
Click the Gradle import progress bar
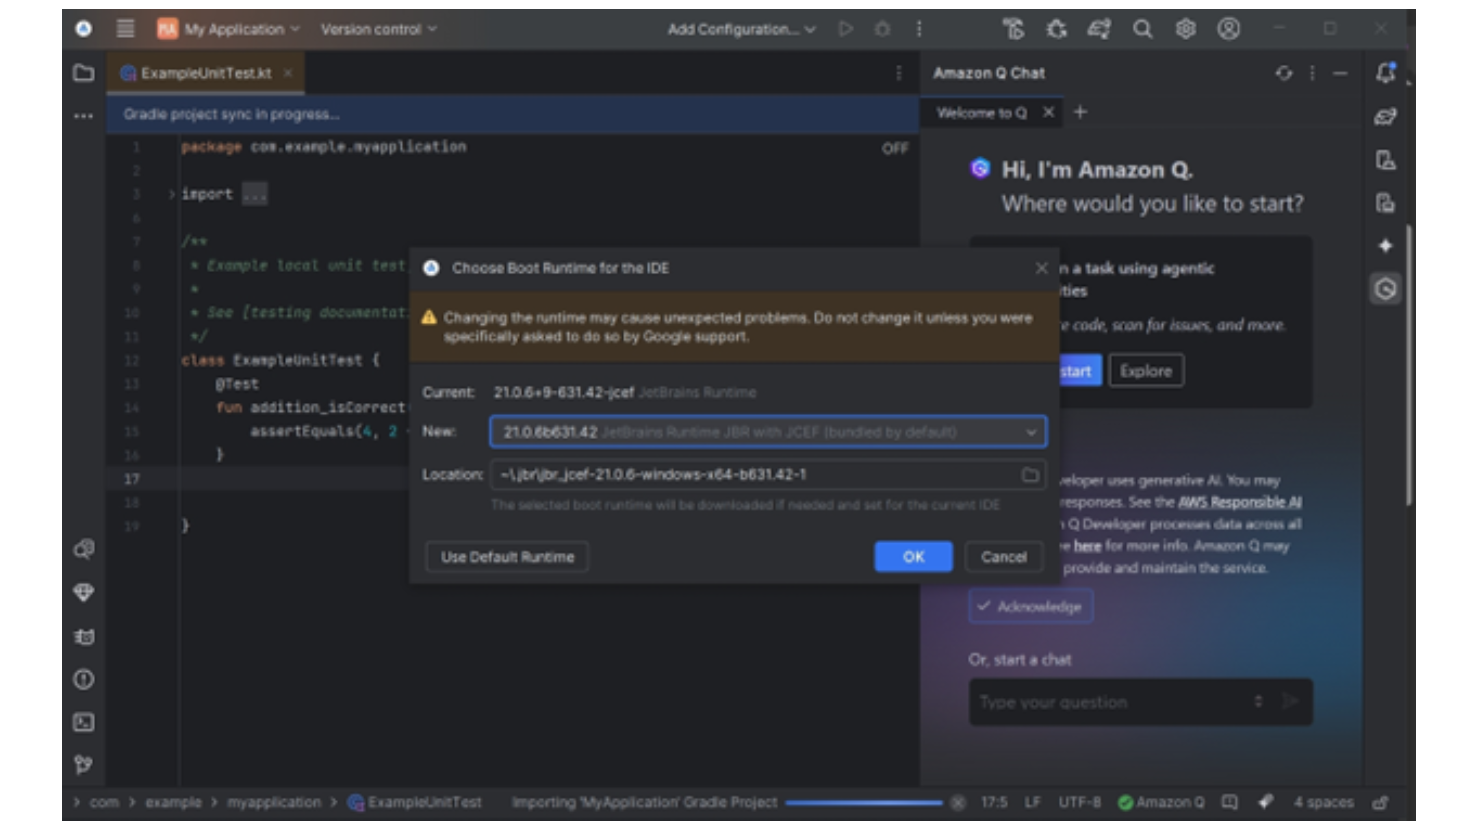[x=863, y=802]
